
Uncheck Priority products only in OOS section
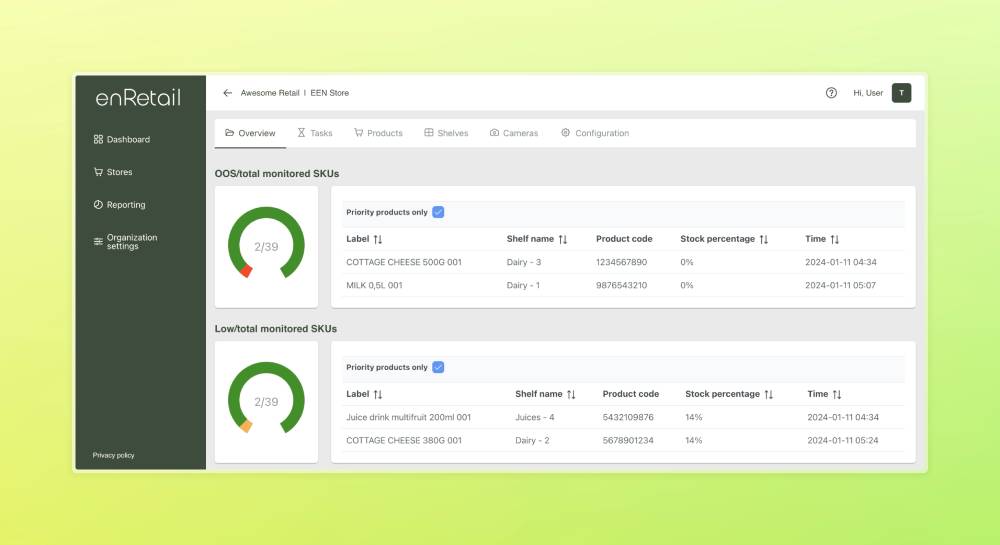(x=438, y=212)
